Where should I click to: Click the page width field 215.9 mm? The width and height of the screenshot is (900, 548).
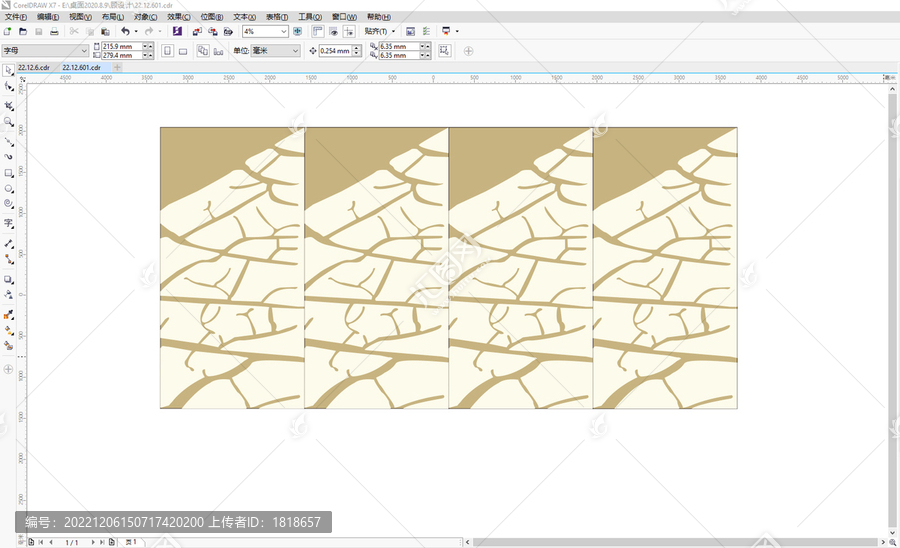tap(122, 46)
